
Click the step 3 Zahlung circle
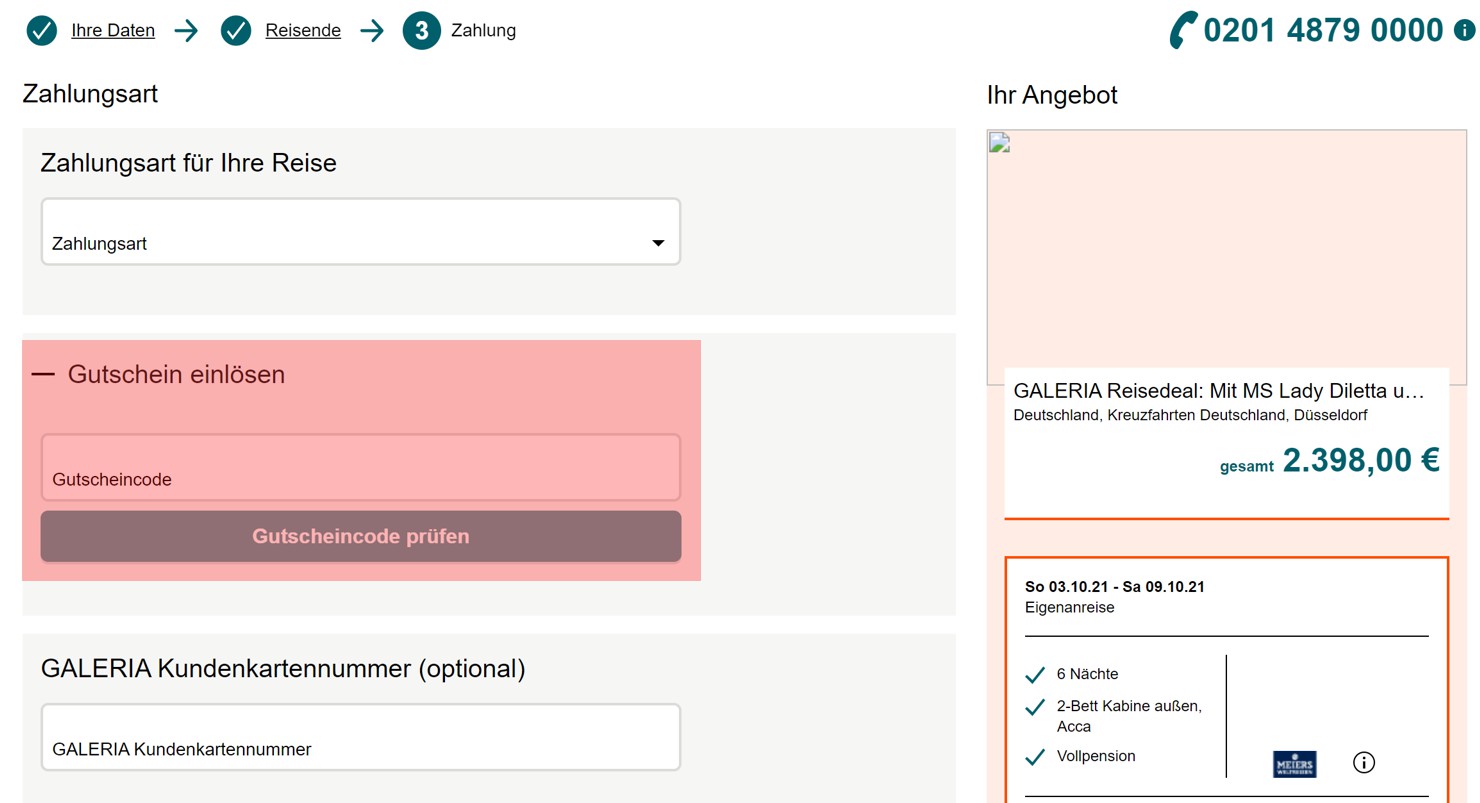point(421,31)
